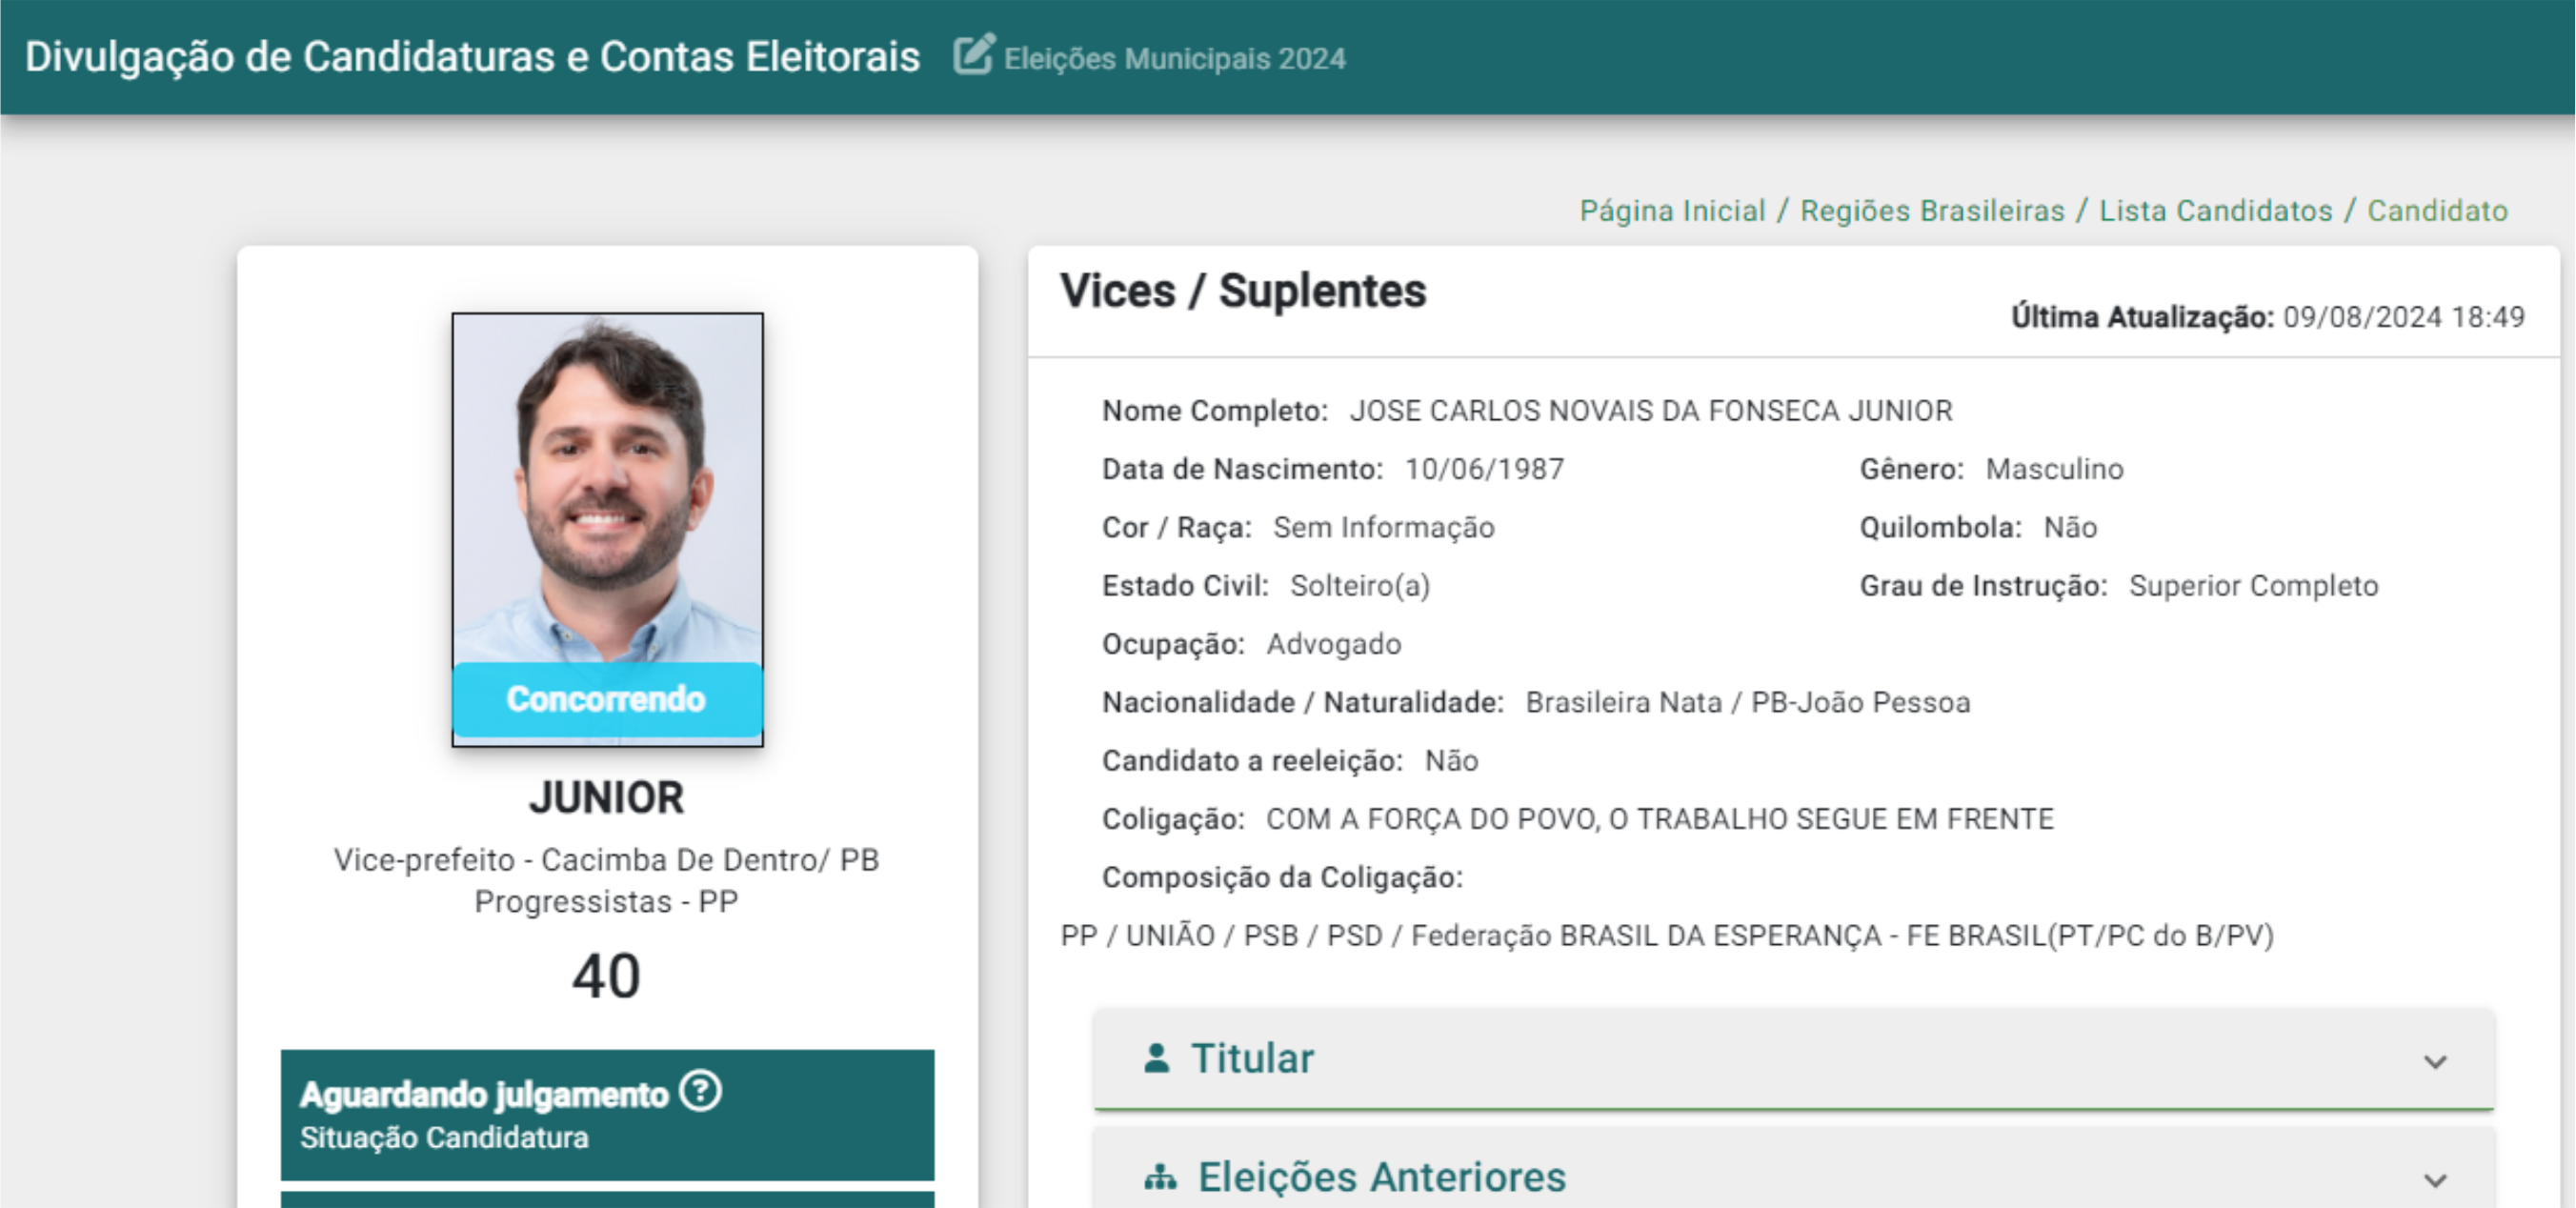Navigate to Lista Candidatos breadcrumb
This screenshot has height=1208, width=2576.
click(2215, 211)
